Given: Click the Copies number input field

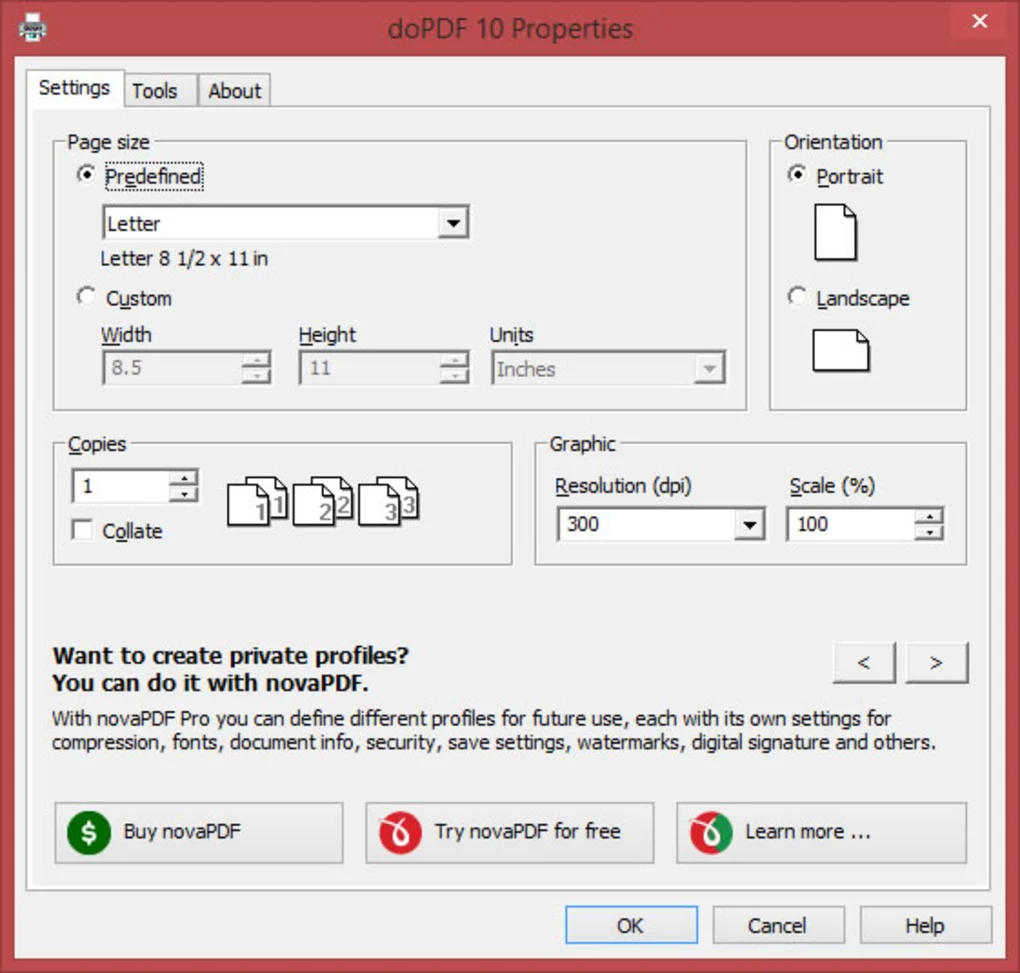Looking at the screenshot, I should [x=121, y=486].
